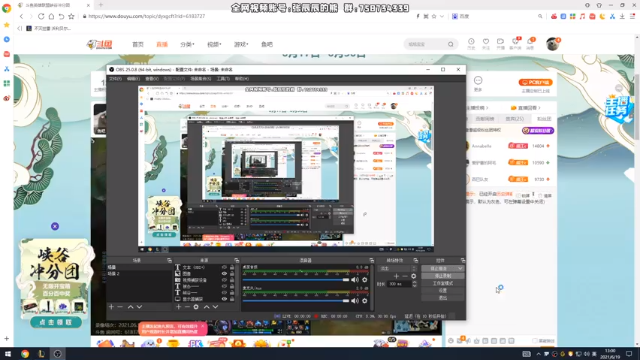Add a transition with plus icon in Scene Transitions

[x=396, y=276]
